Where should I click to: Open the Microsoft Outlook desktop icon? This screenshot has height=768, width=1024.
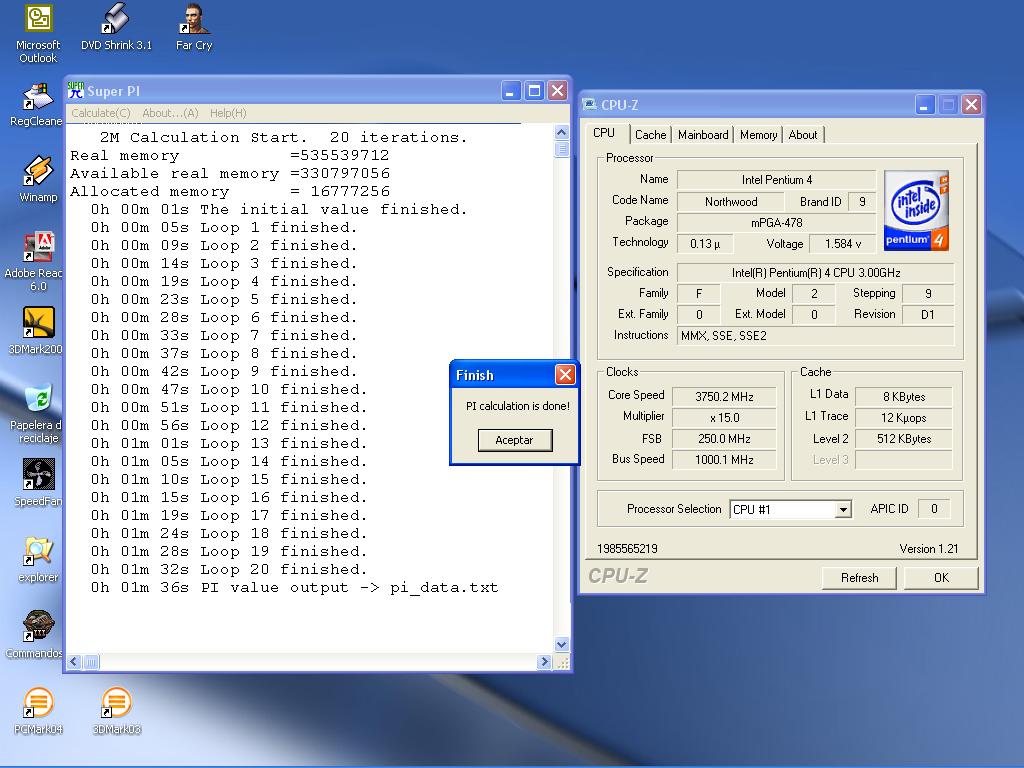[38, 20]
